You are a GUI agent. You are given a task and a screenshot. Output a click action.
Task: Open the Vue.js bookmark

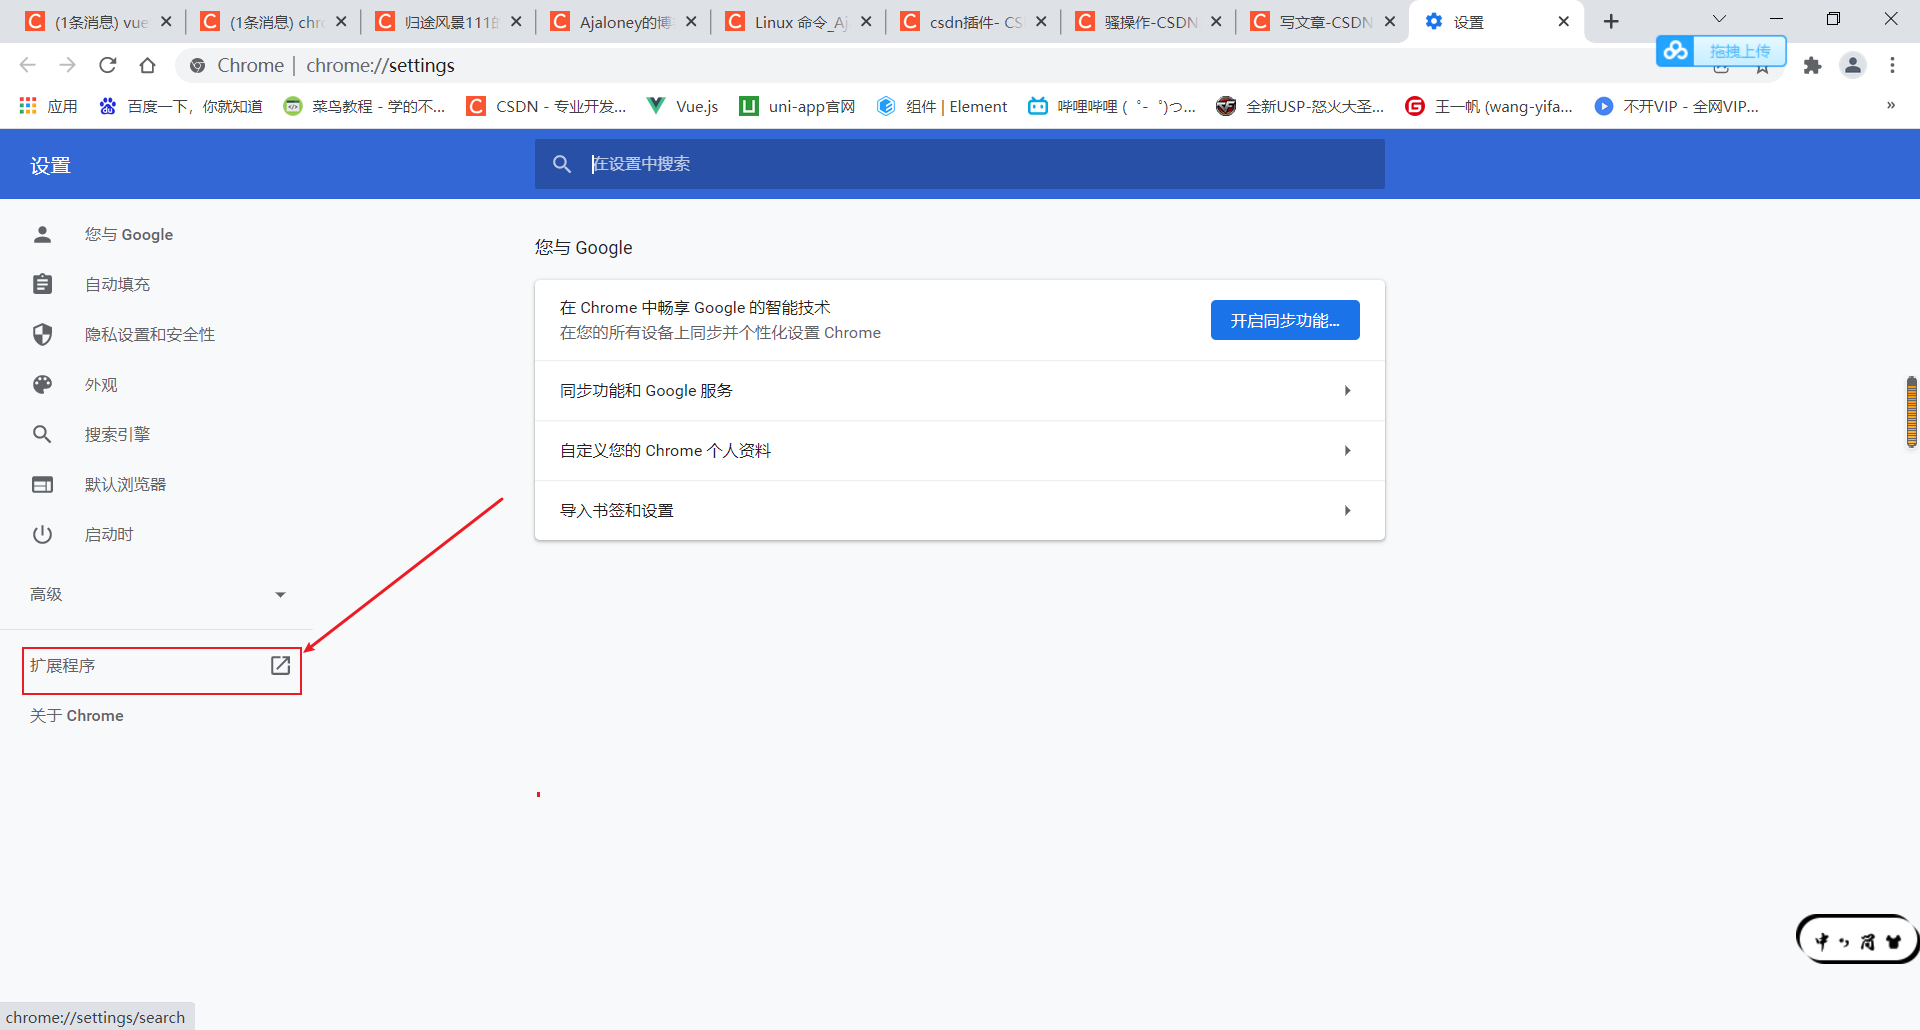point(682,106)
